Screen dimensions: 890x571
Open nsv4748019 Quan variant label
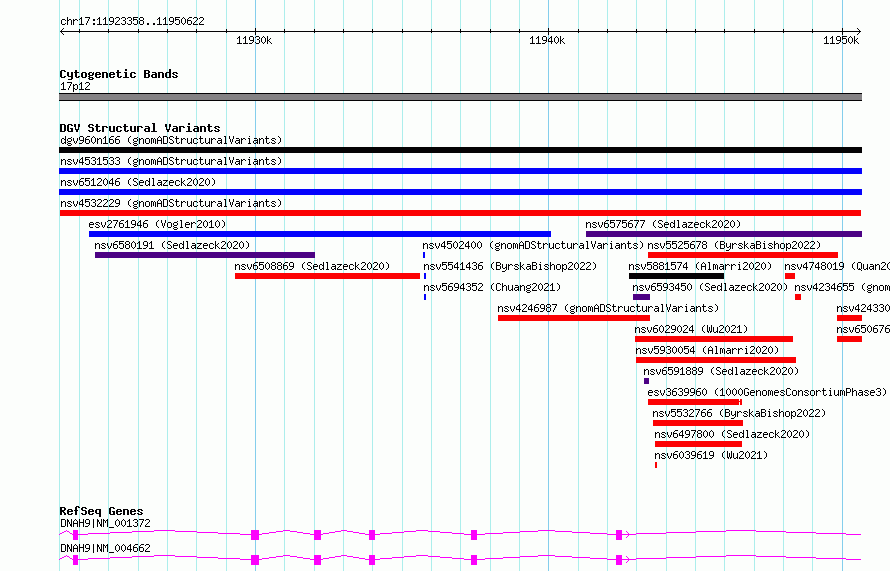click(x=837, y=266)
